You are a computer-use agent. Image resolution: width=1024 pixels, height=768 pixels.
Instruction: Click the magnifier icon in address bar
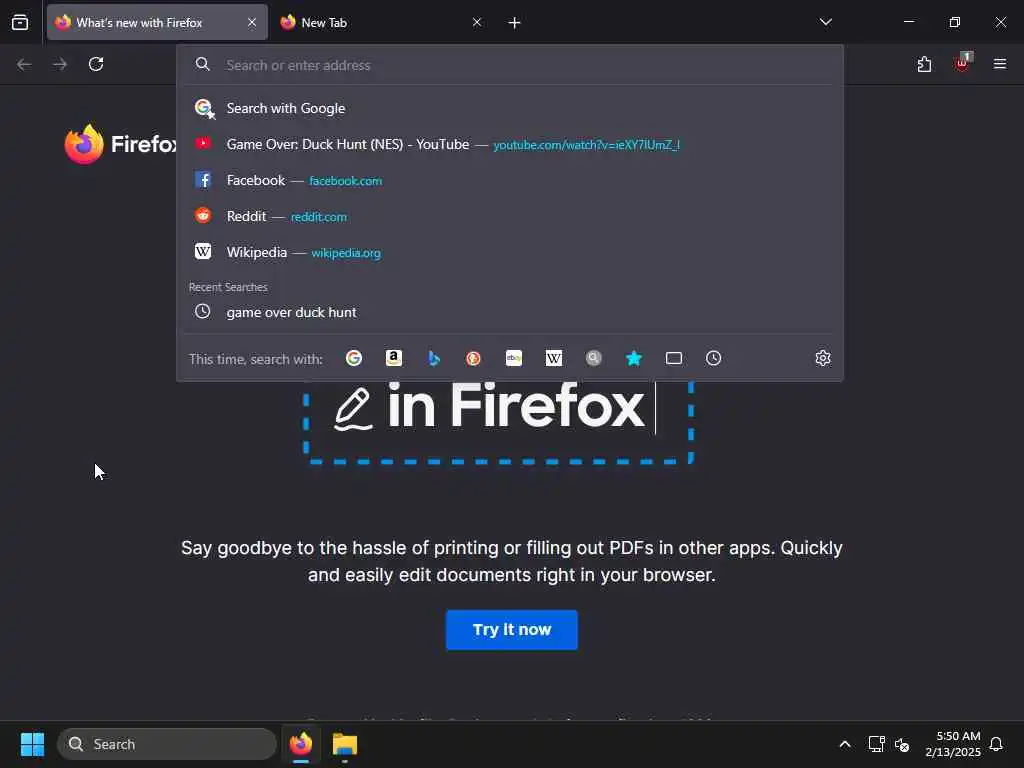[202, 64]
